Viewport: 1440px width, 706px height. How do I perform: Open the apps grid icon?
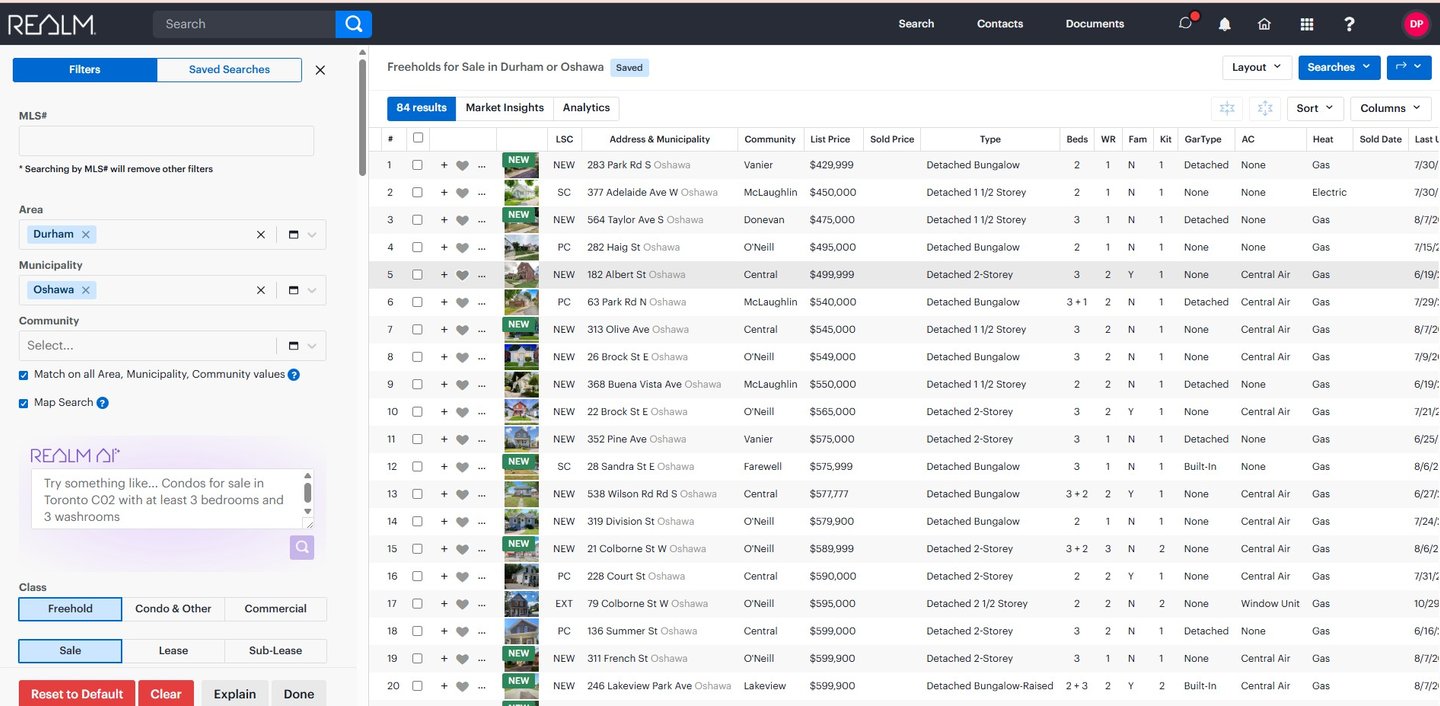click(x=1307, y=24)
